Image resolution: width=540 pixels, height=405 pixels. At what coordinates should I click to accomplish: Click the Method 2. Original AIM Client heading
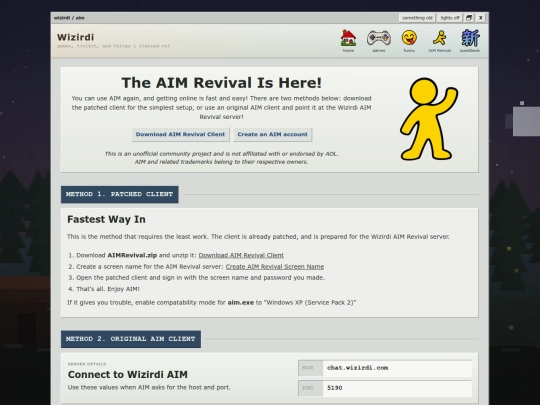[131, 339]
